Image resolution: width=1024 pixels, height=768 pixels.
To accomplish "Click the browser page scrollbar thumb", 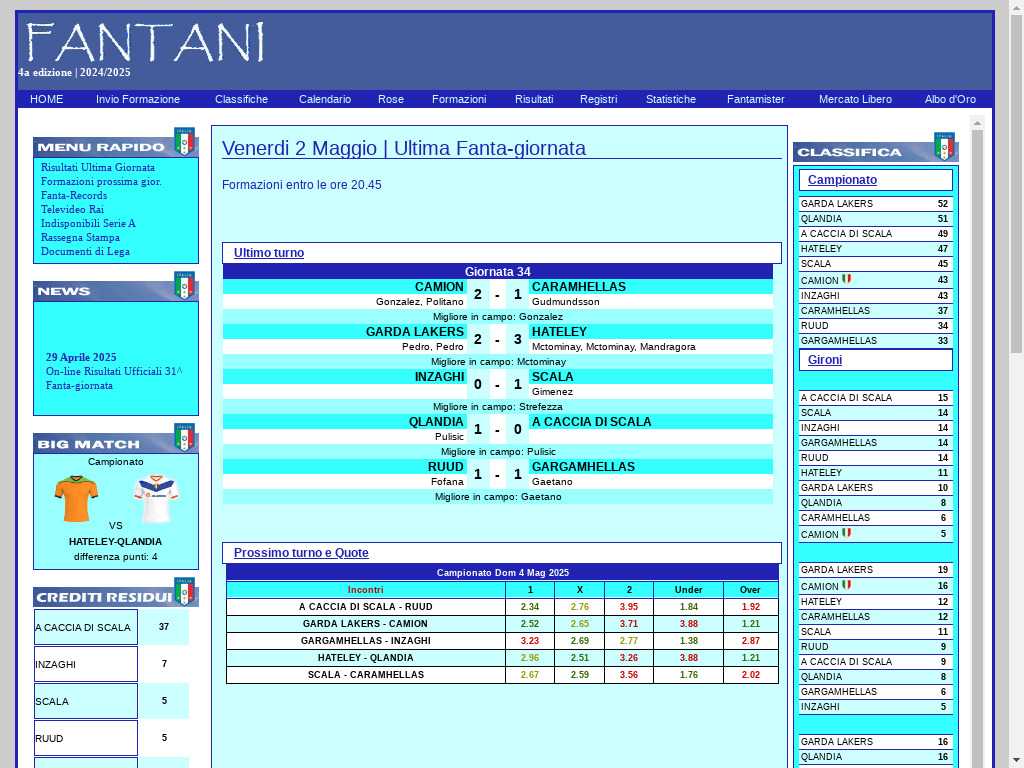I will pyautogui.click(x=1016, y=185).
